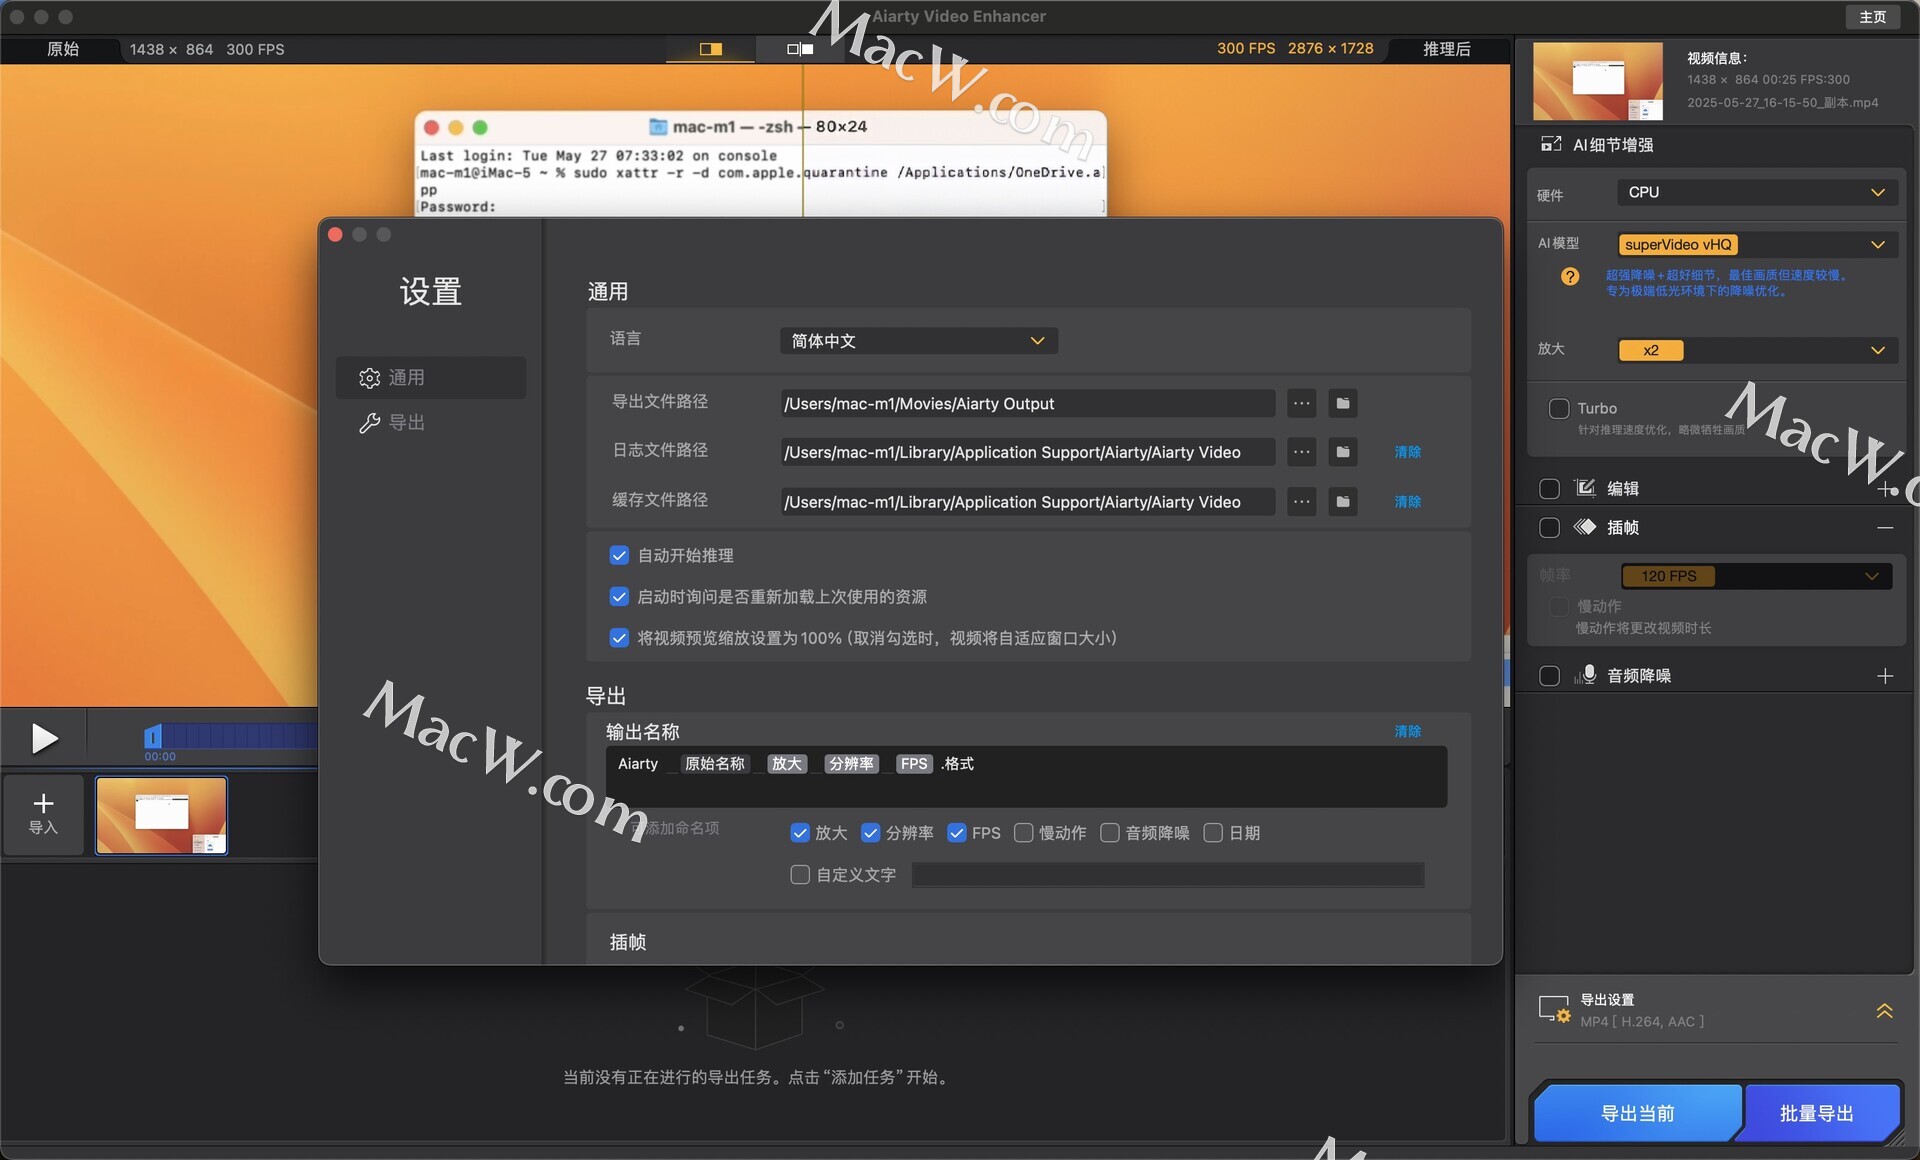Click the AI model help question icon
This screenshot has width=1920, height=1160.
tap(1570, 277)
